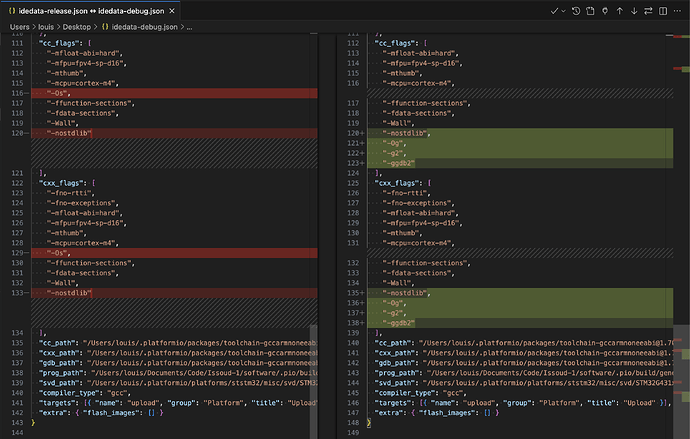Viewport: 690px width, 439px height.
Task: Open the louis breadcrumb folder
Action: pos(48,28)
